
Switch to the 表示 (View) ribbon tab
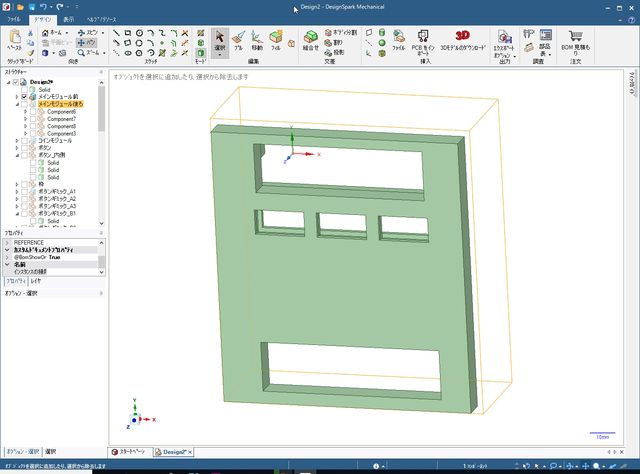69,19
